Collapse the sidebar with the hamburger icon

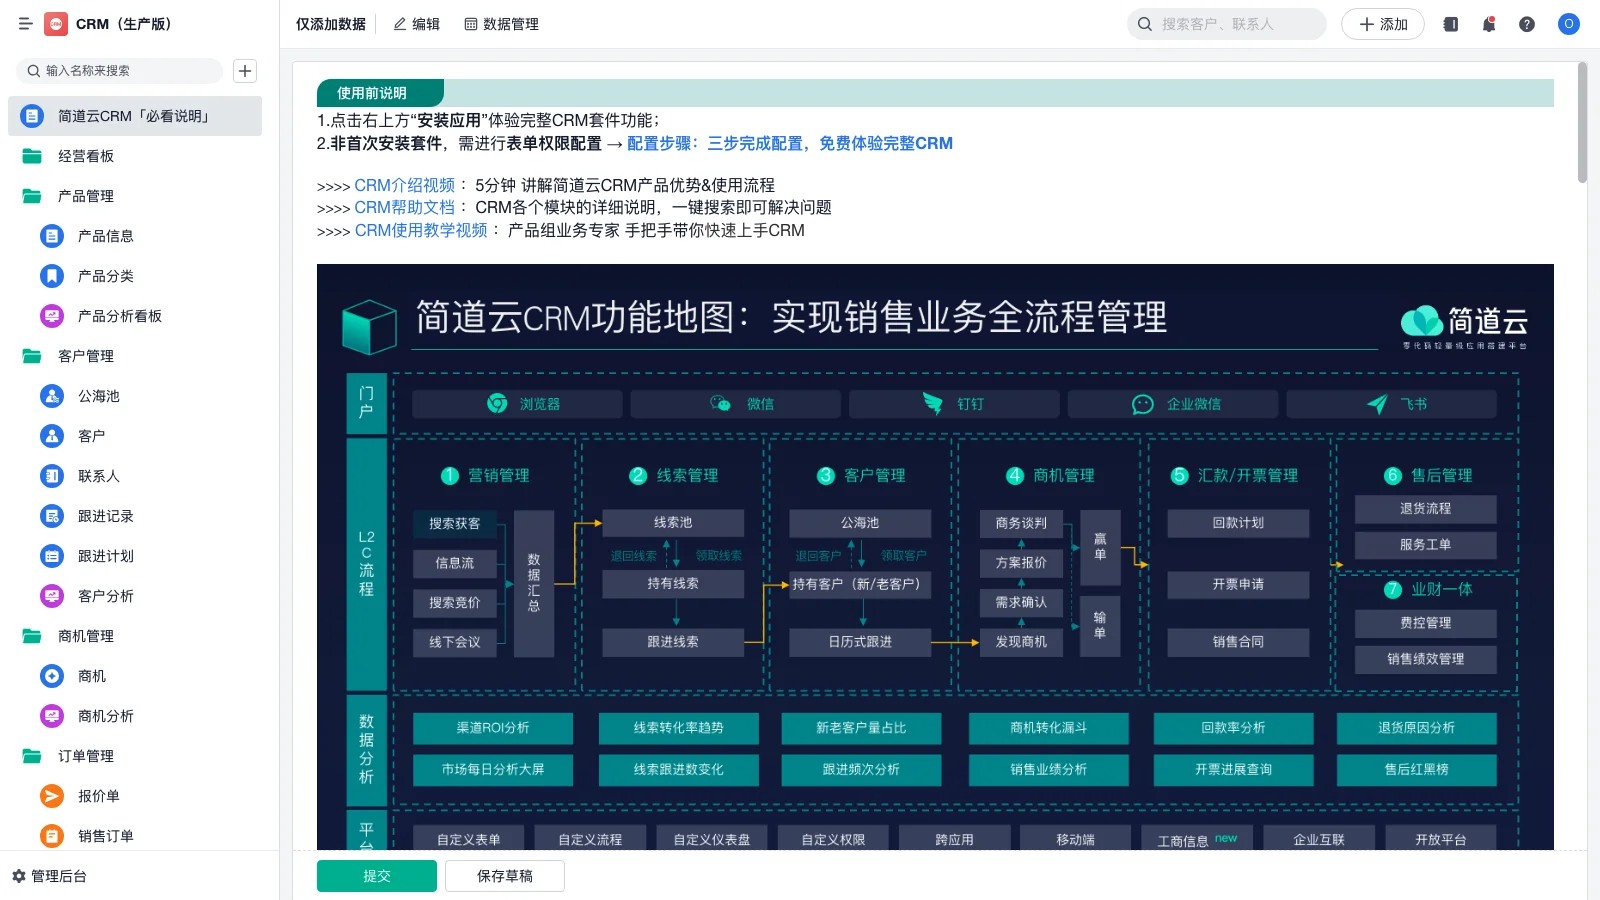tap(24, 24)
